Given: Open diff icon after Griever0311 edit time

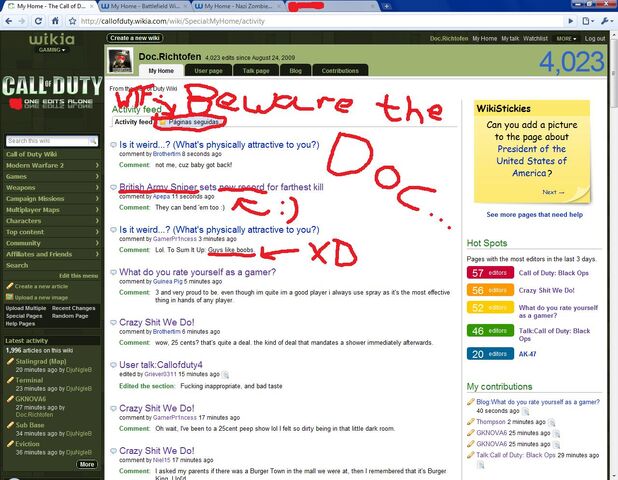Looking at the screenshot, I should coord(225,374).
